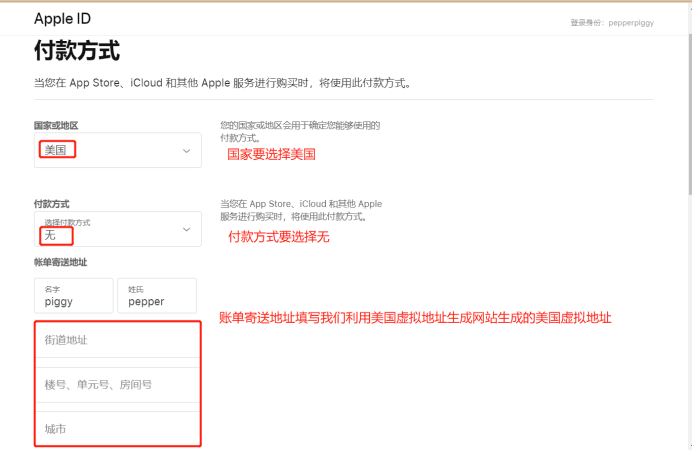The image size is (692, 450).
Task: Click the chevron in the country dropdown
Action: (x=187, y=151)
